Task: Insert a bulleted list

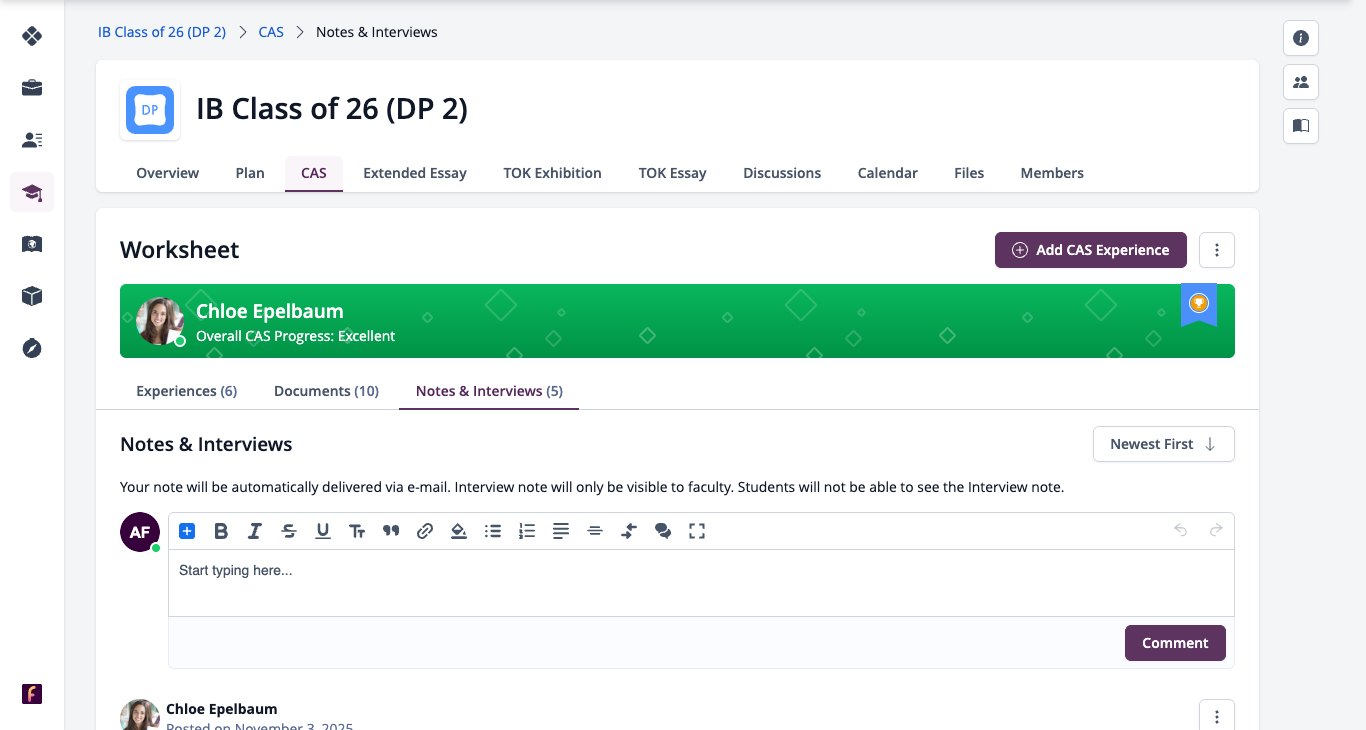Action: pyautogui.click(x=493, y=531)
